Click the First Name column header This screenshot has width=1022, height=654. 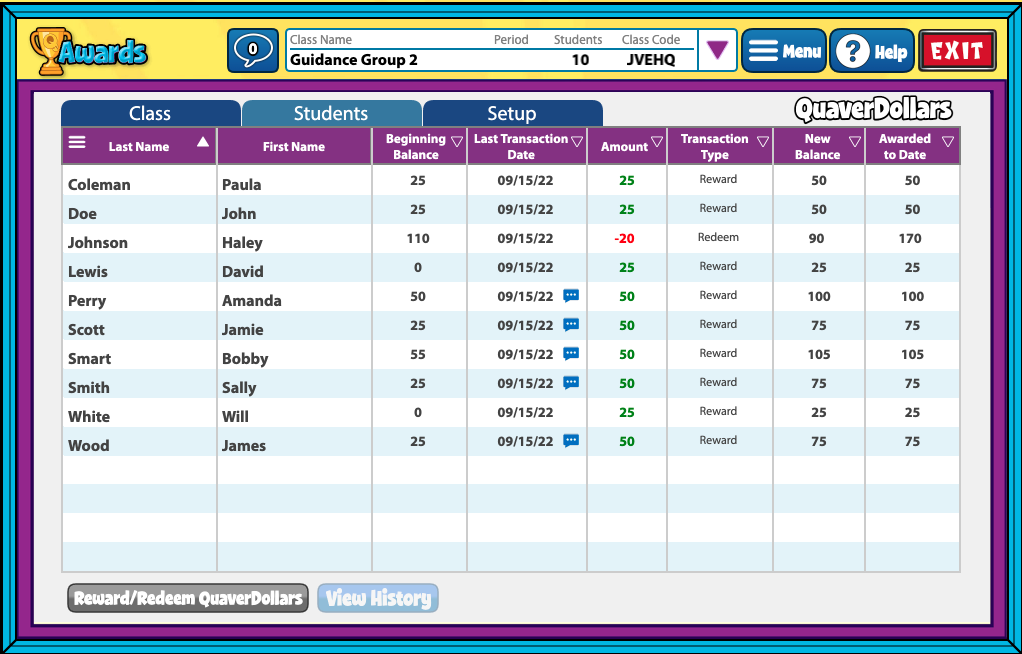point(294,146)
